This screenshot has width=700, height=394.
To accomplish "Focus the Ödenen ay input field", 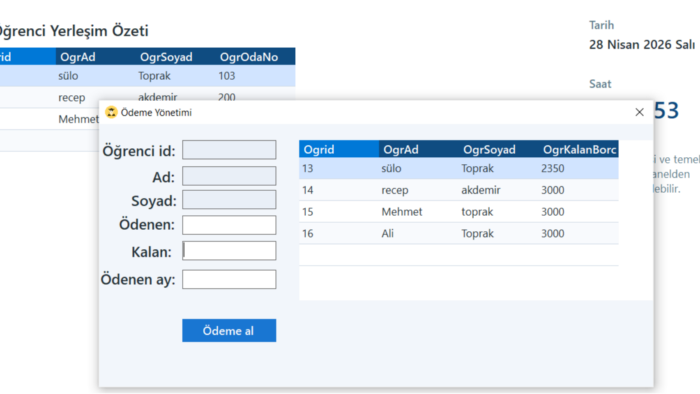I will click(229, 279).
